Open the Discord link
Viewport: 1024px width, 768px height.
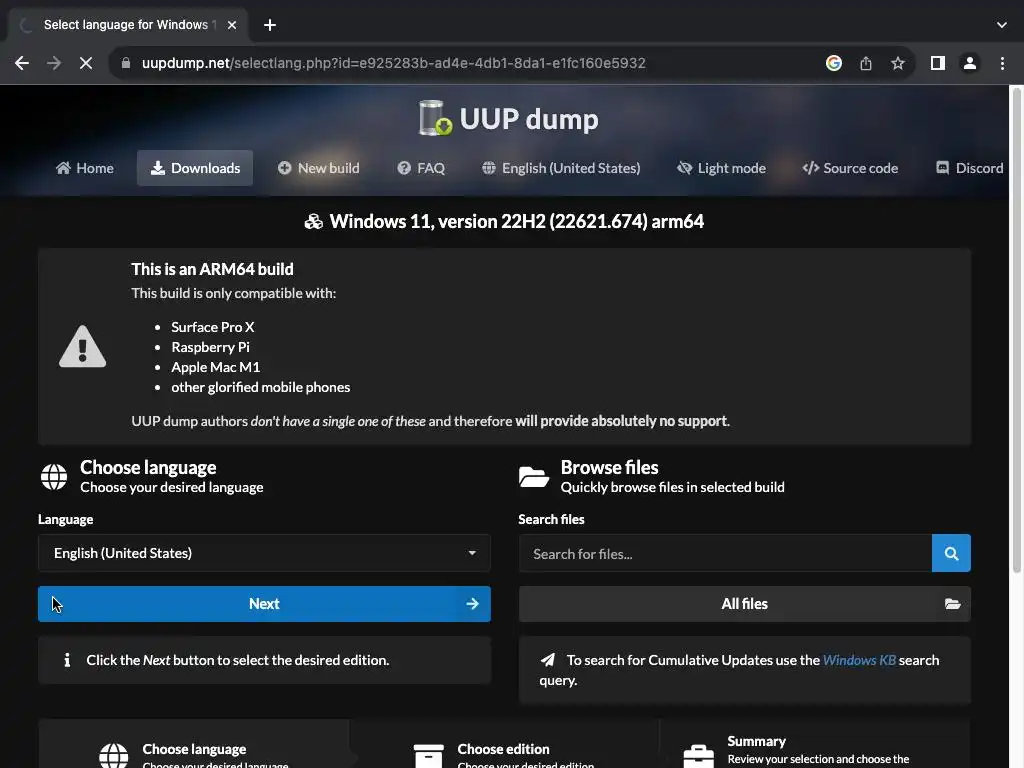click(969, 168)
